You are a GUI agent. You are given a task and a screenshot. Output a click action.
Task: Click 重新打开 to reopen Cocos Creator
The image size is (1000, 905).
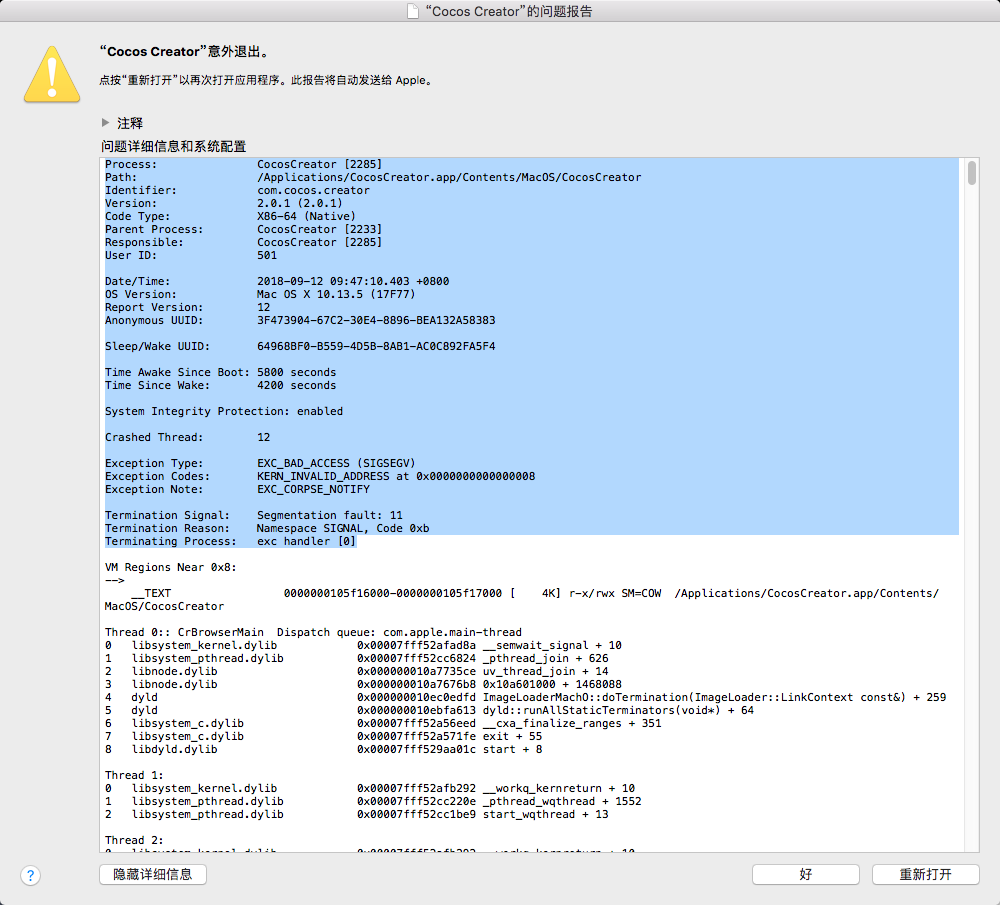(x=925, y=874)
